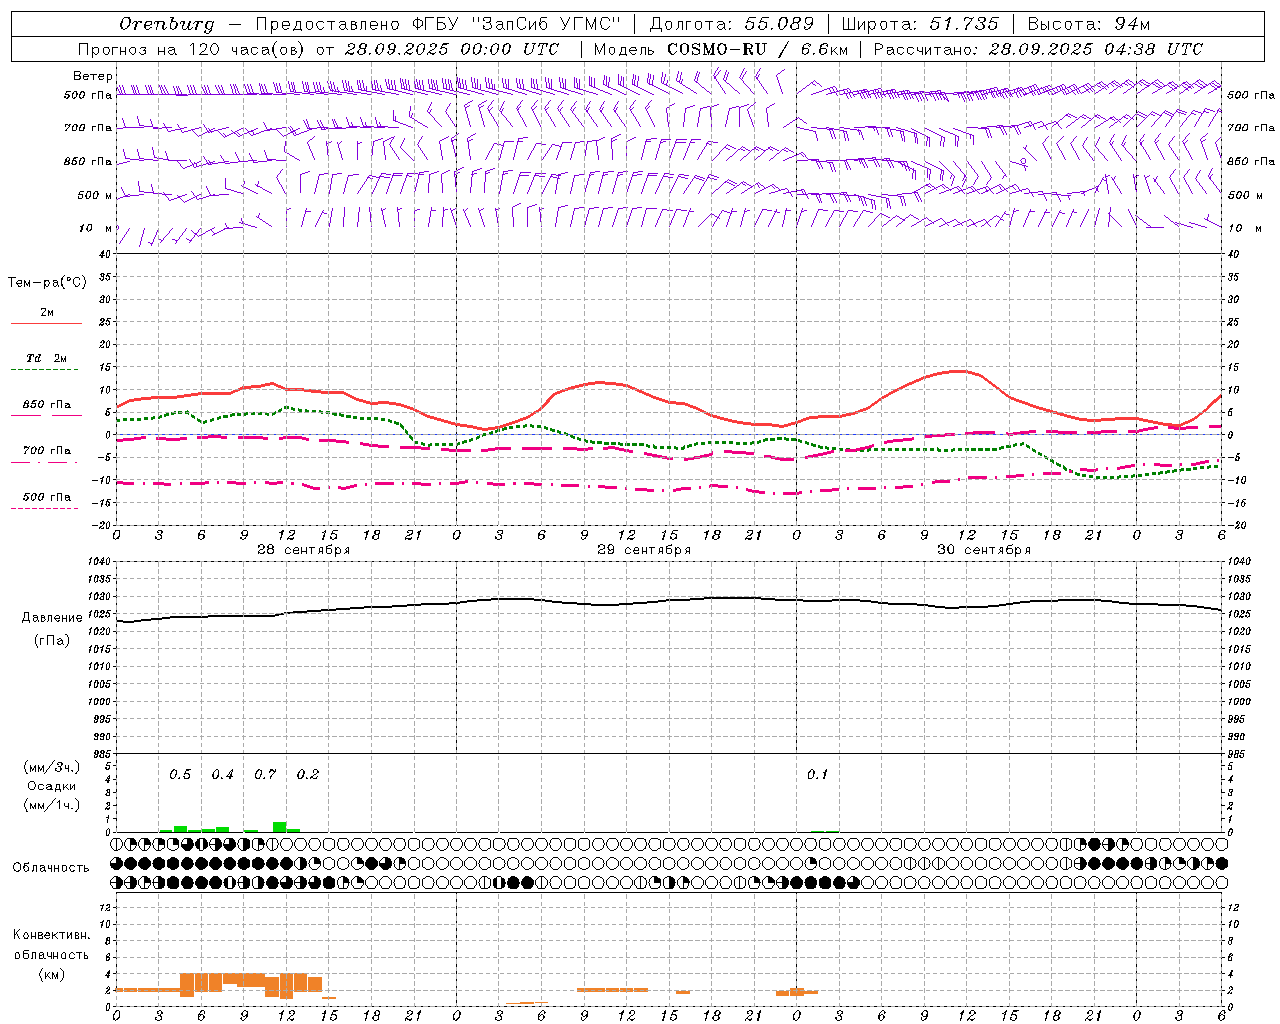Click "Прогноз на 120 часа(ов)" header text

click(192, 49)
